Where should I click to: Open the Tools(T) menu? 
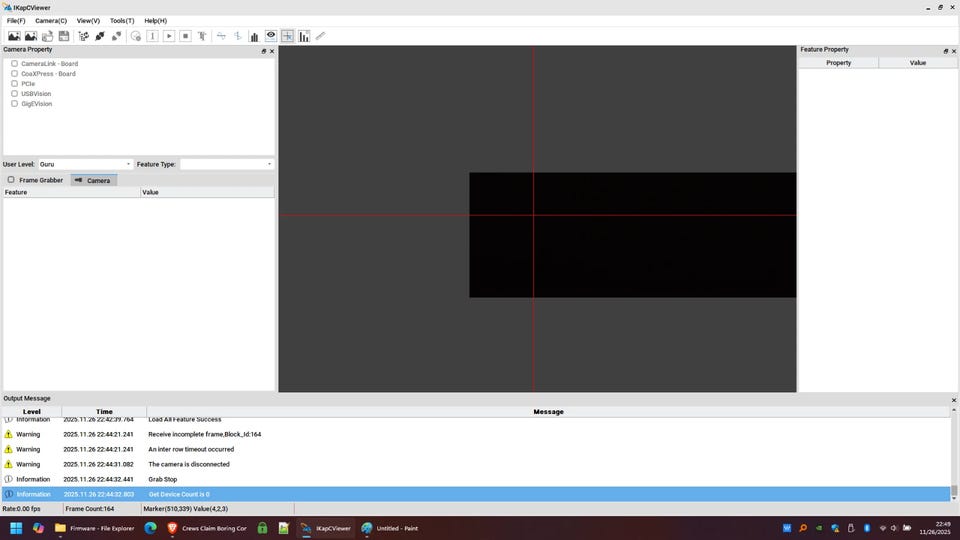point(122,21)
